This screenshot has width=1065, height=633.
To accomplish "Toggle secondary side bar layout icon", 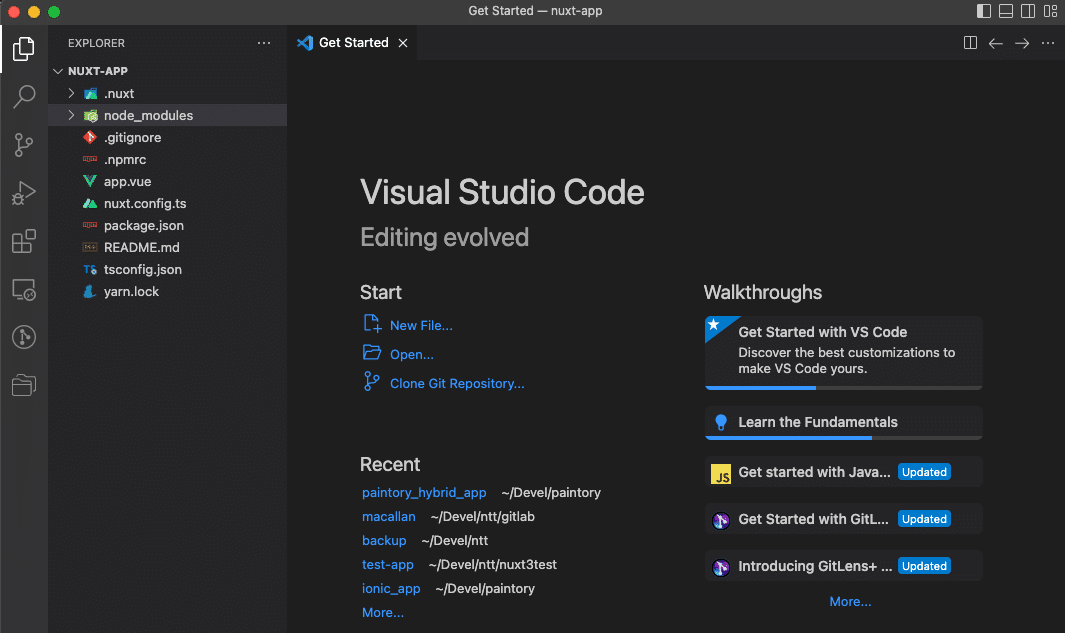I will point(1028,11).
